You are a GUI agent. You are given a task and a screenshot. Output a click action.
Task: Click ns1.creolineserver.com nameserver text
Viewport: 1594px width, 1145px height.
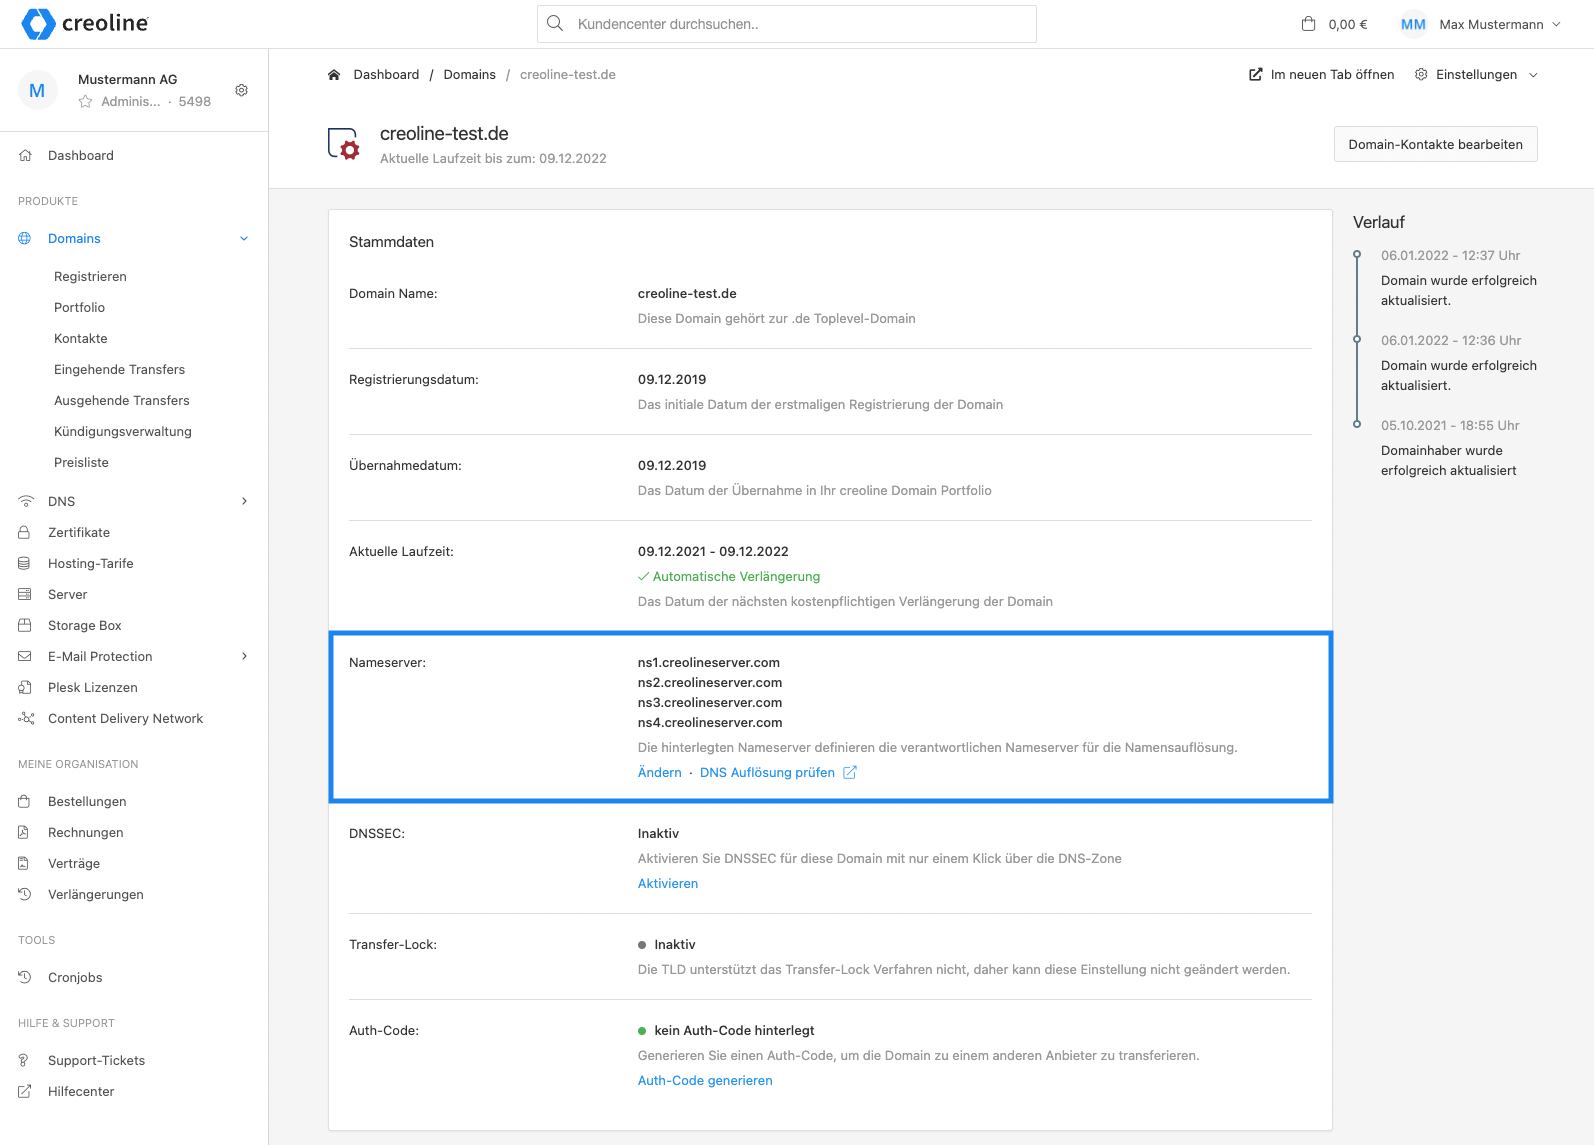click(x=708, y=662)
